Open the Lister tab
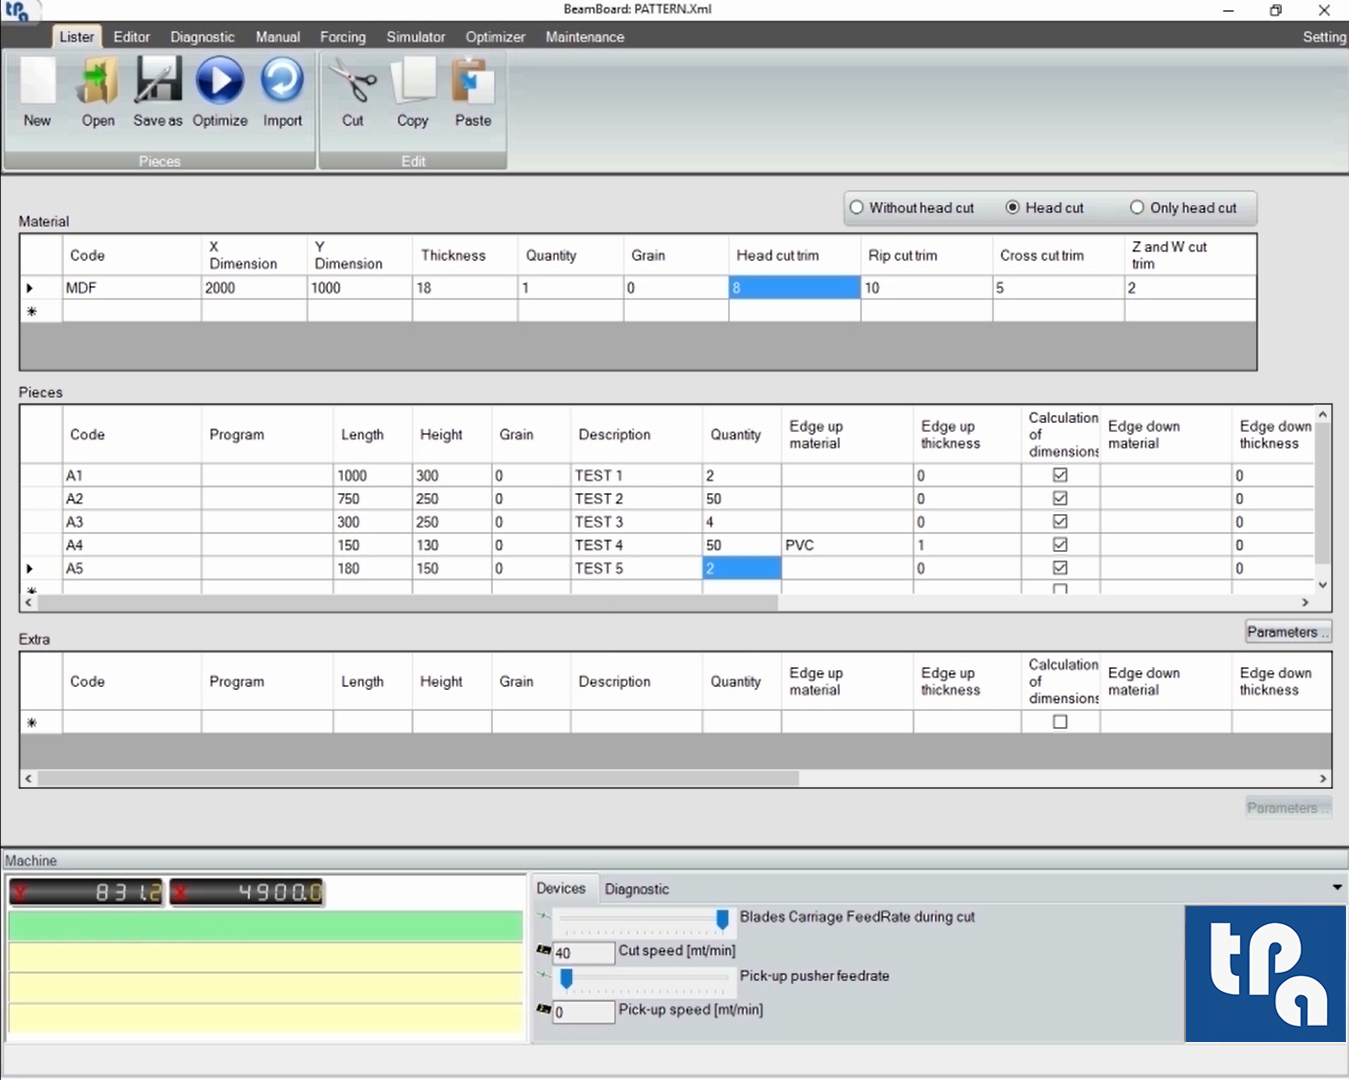This screenshot has height=1080, width=1349. click(76, 37)
